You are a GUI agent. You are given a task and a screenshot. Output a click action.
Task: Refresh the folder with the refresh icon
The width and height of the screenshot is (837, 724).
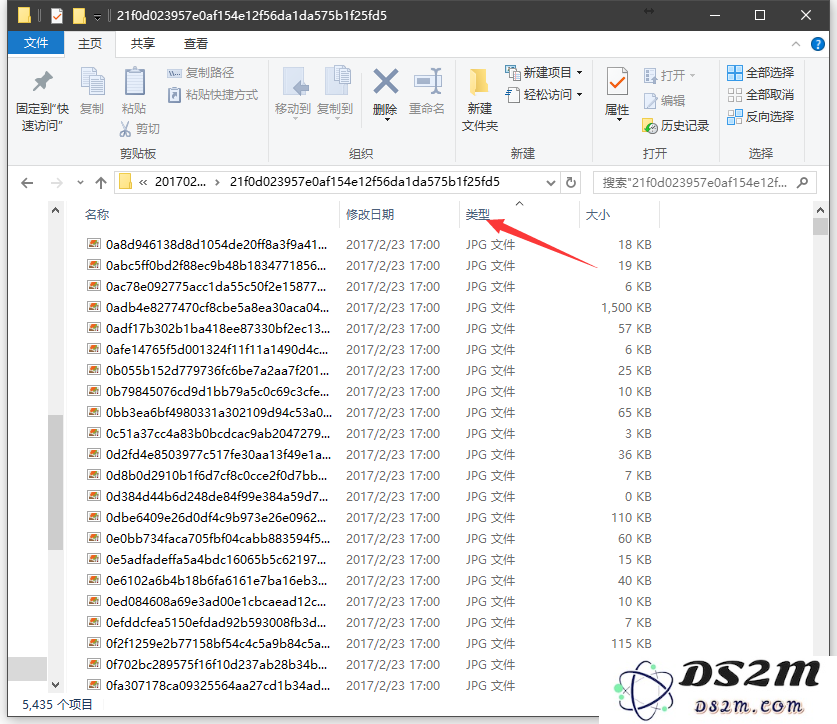click(571, 183)
